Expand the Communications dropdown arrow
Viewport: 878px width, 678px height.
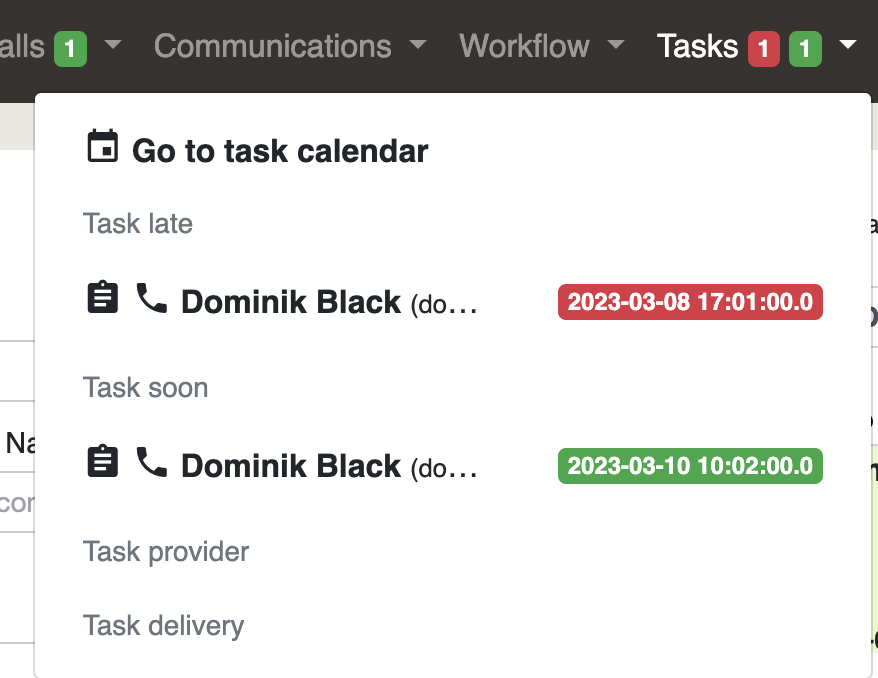(x=418, y=44)
